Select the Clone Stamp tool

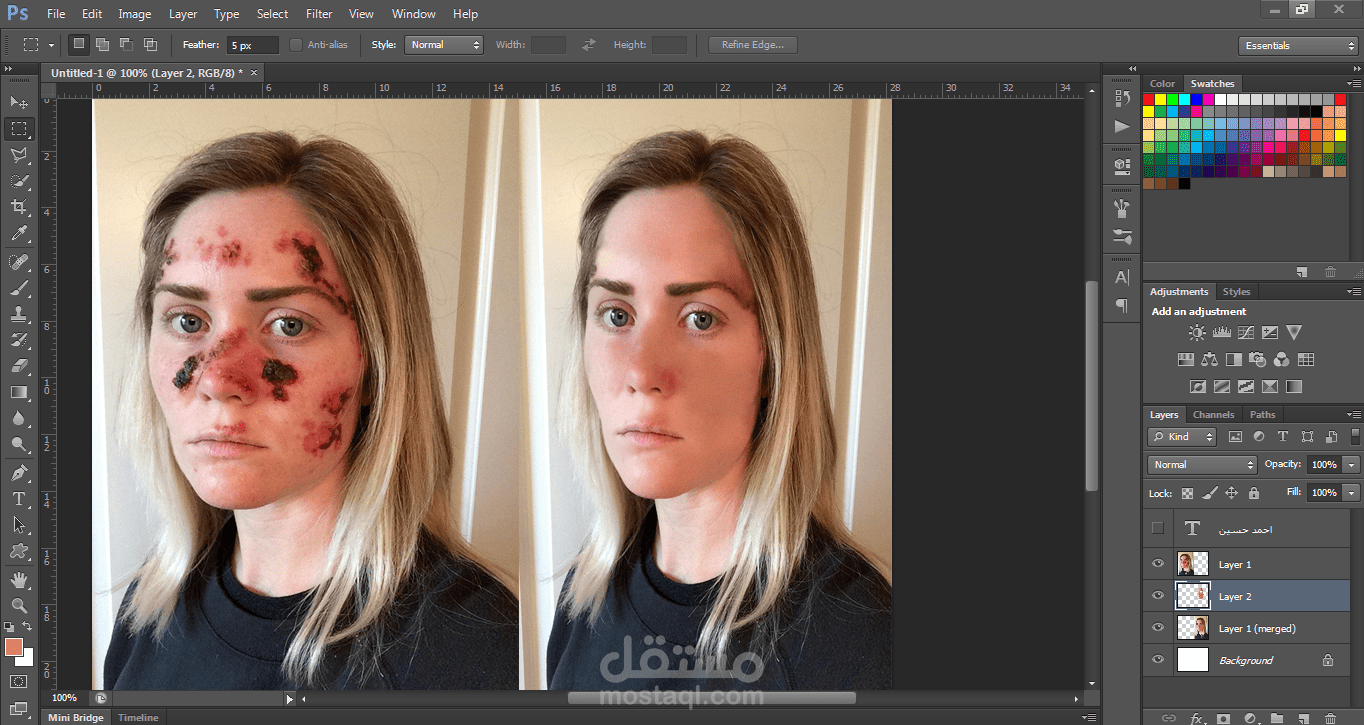19,314
